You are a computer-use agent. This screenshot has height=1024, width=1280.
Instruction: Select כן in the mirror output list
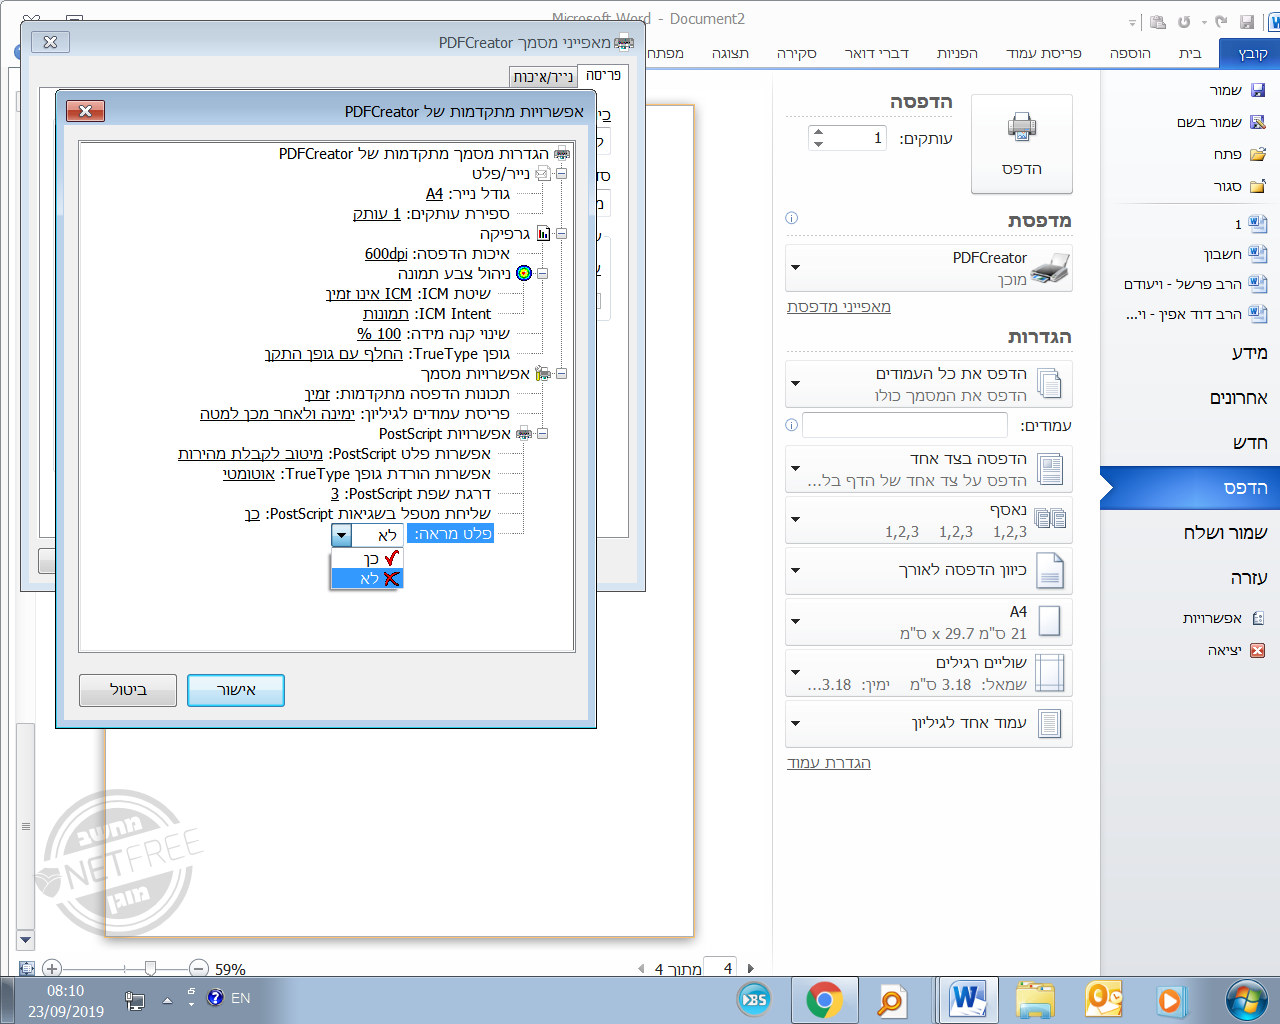(367, 559)
